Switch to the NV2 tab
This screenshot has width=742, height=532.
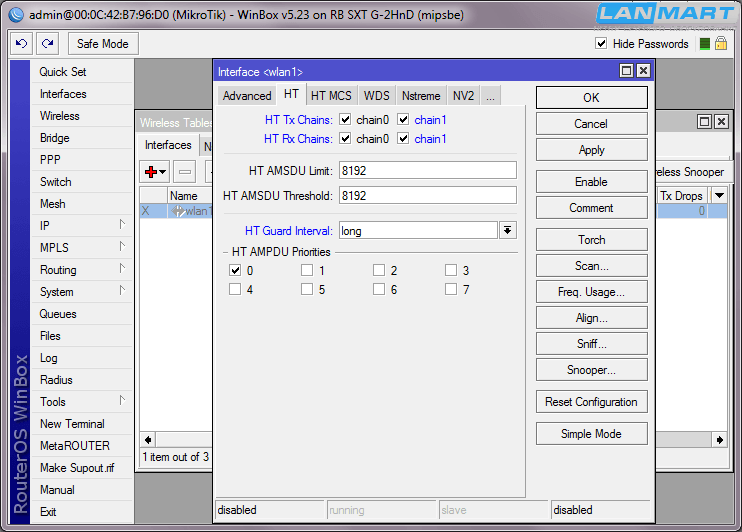(x=463, y=96)
